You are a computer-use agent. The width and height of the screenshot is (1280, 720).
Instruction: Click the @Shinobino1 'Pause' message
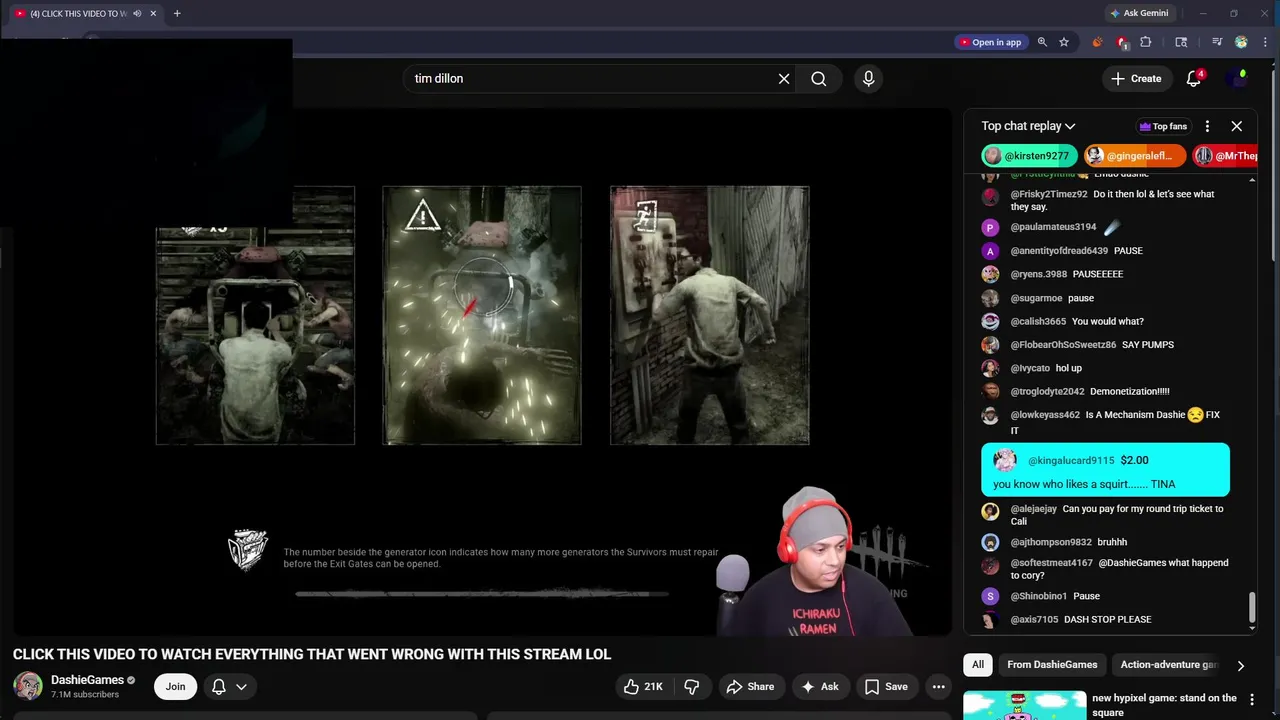[1105, 596]
